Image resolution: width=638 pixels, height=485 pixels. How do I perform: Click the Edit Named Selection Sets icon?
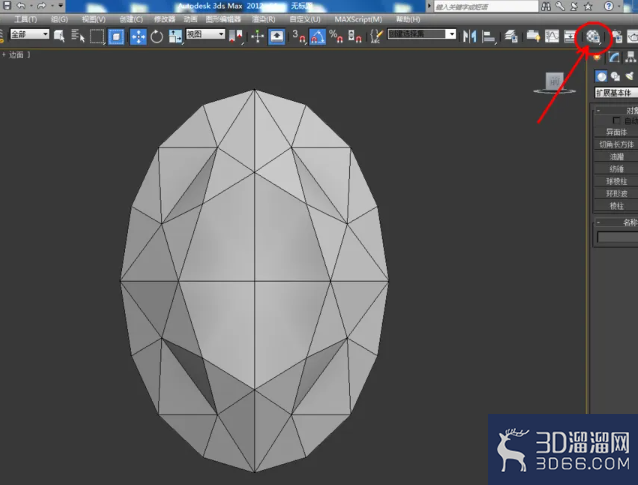(377, 37)
